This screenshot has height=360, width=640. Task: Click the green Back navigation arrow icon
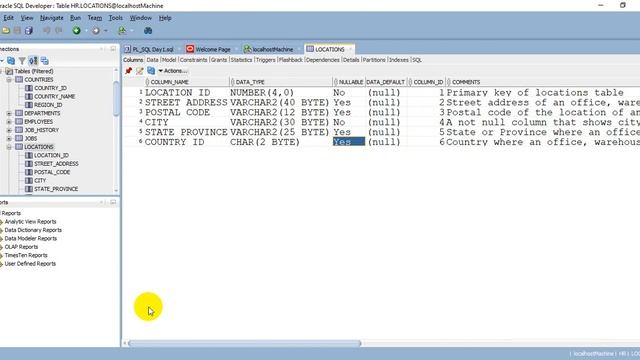(x=76, y=31)
